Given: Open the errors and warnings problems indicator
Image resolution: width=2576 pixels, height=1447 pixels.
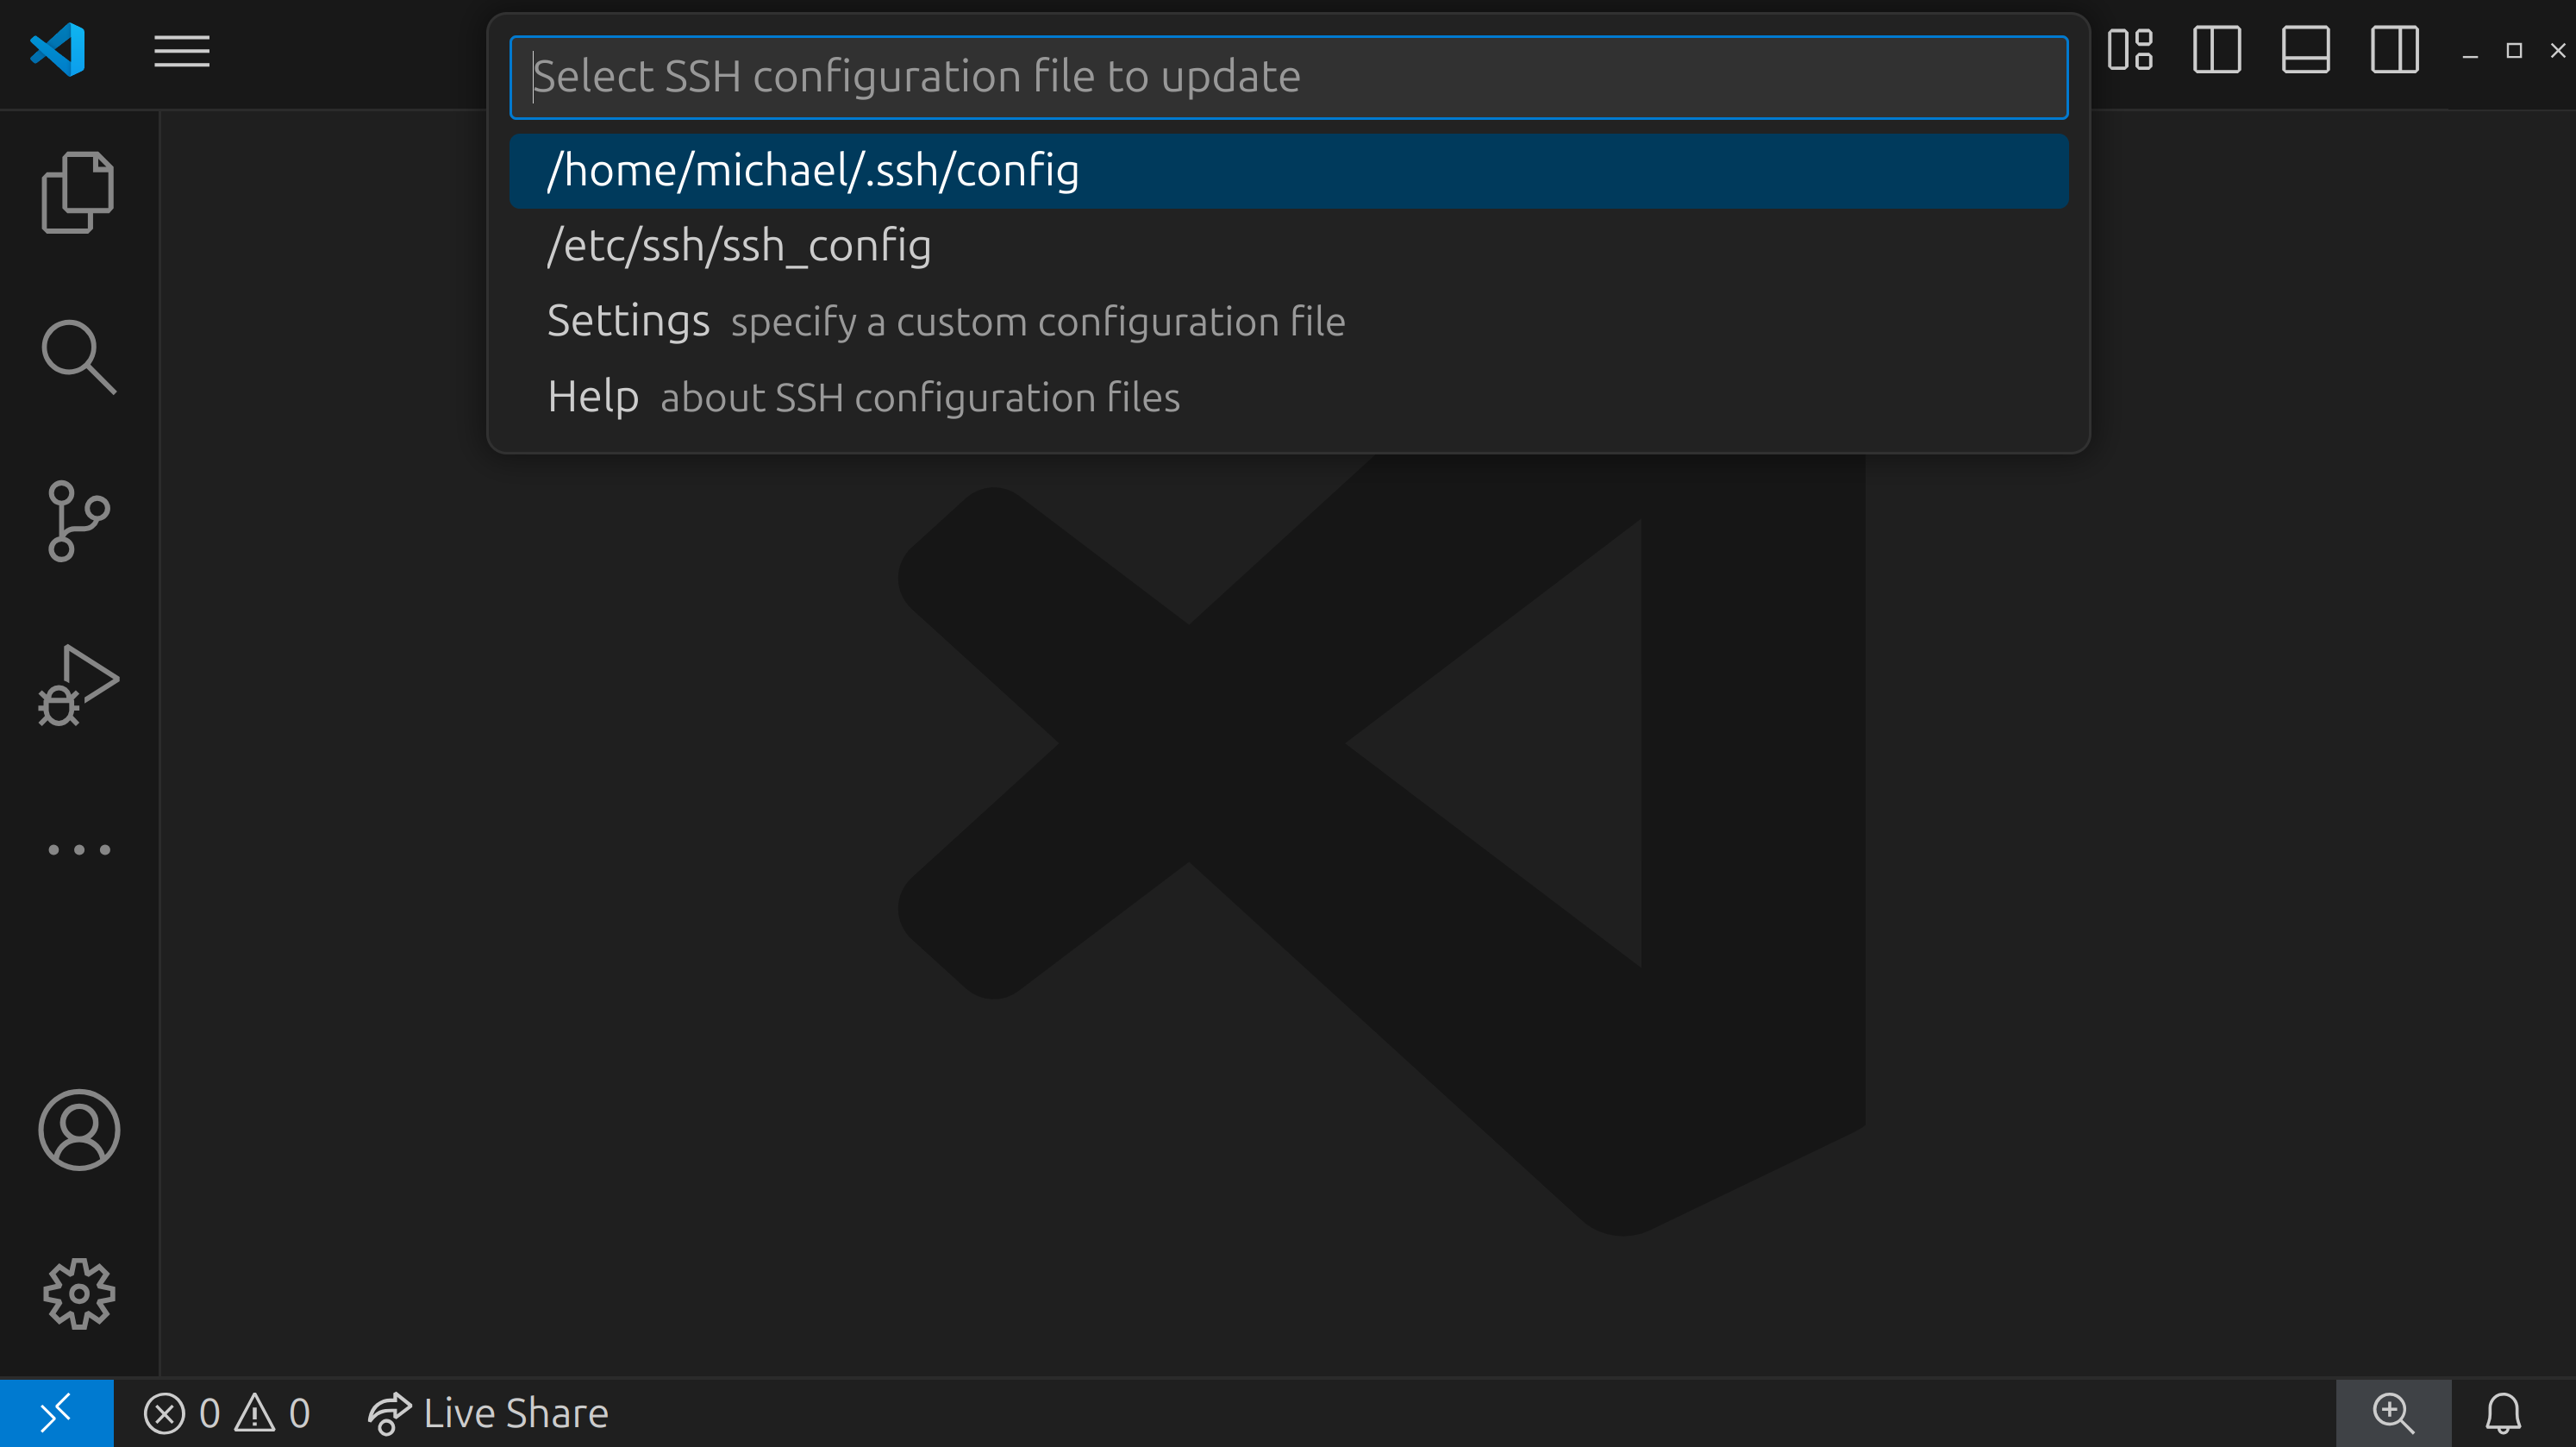Looking at the screenshot, I should [x=227, y=1413].
